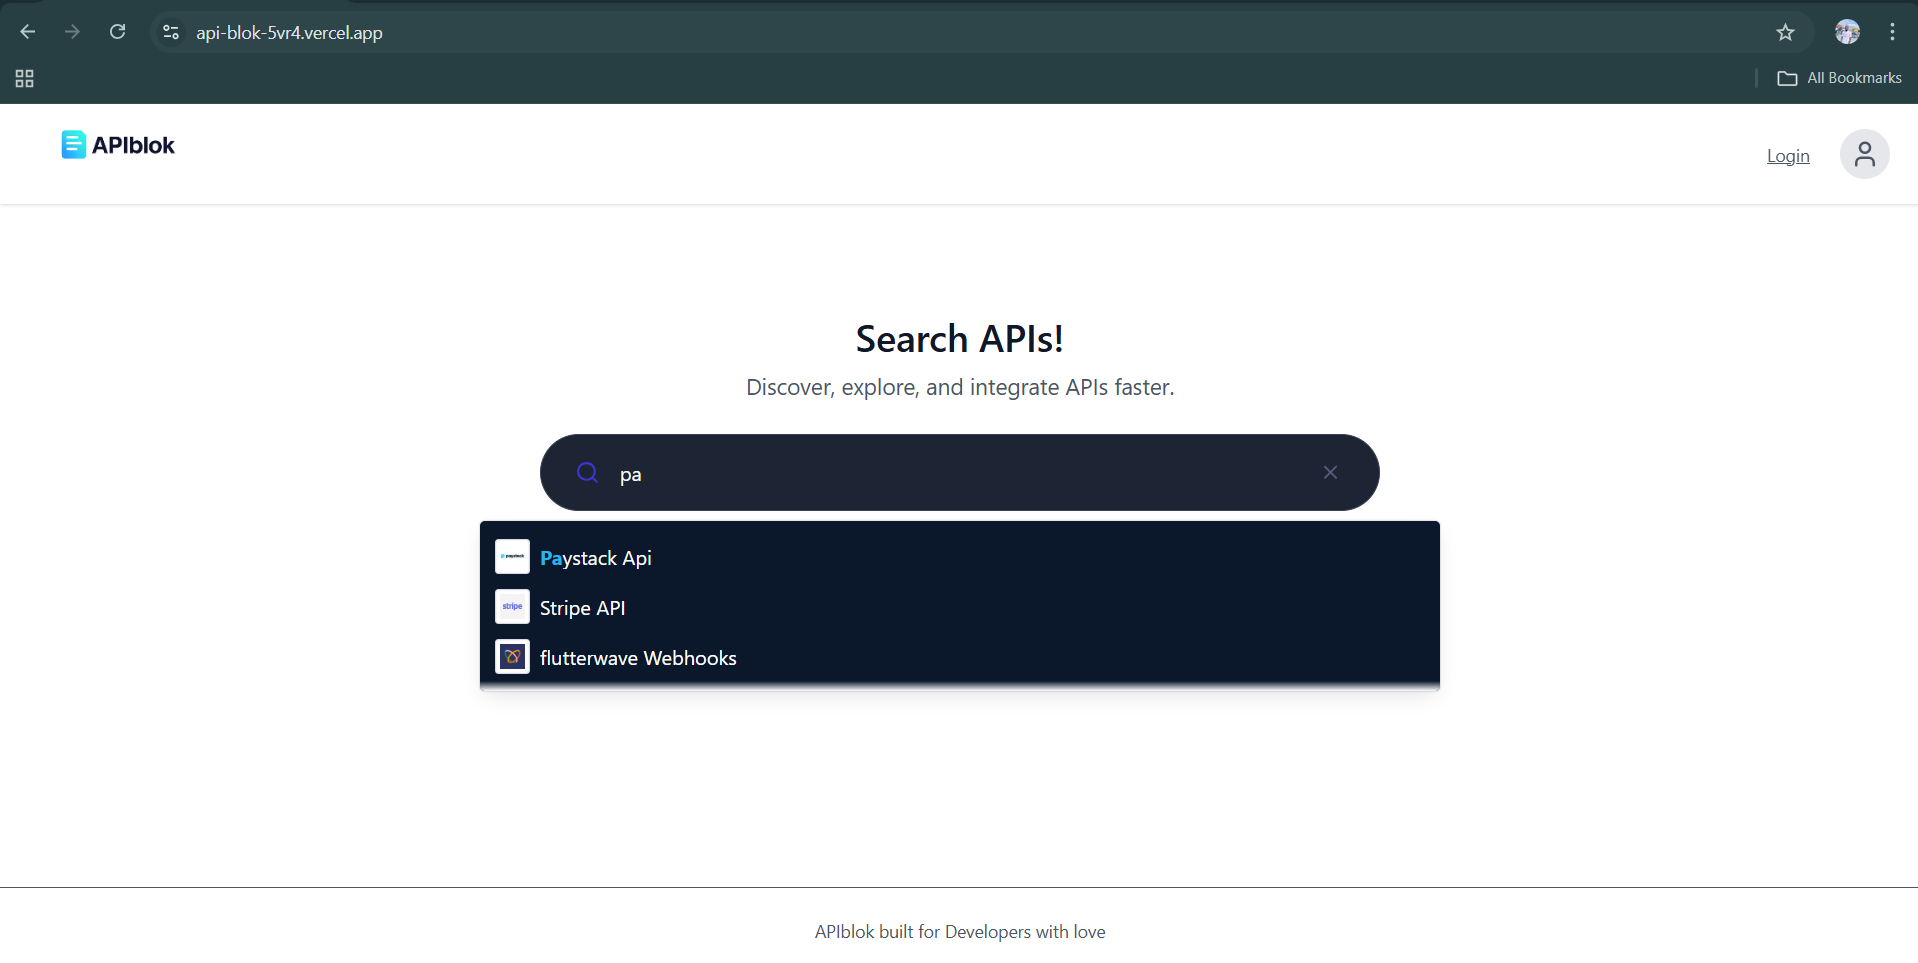Click the address bar URL
This screenshot has width=1918, height=963.
[289, 33]
